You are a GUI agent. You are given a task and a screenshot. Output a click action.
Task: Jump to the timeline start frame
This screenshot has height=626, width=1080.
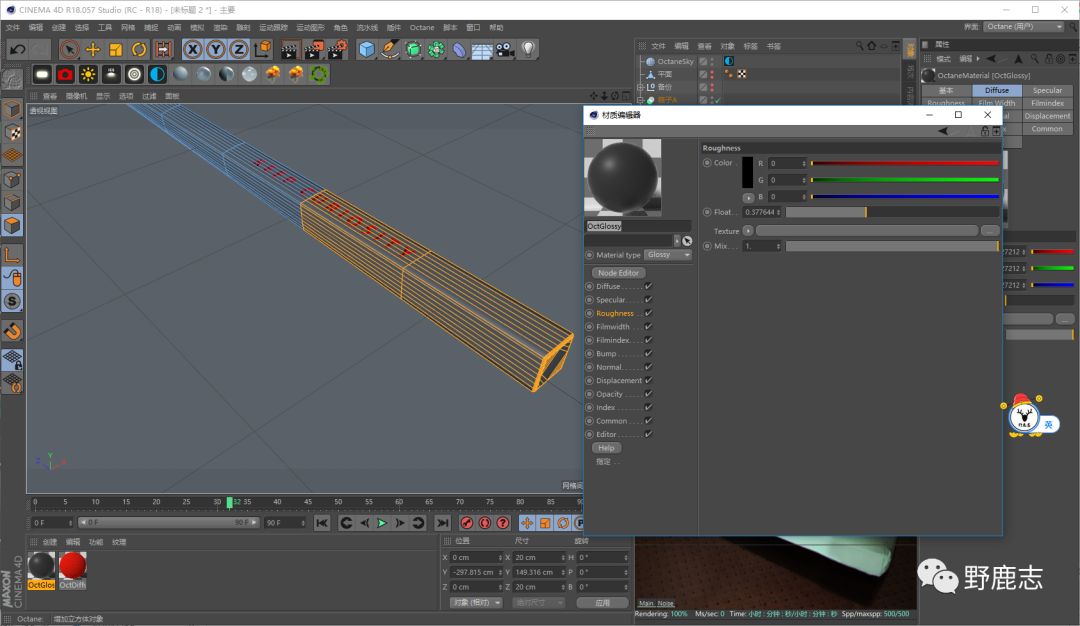point(322,523)
